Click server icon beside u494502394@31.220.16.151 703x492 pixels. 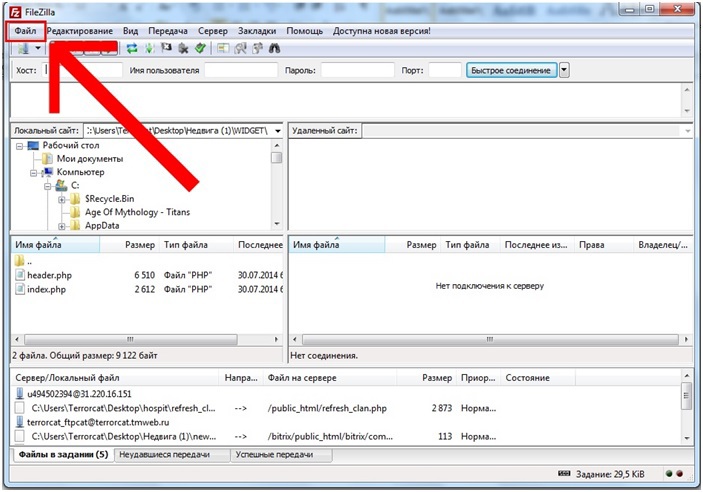[x=20, y=394]
